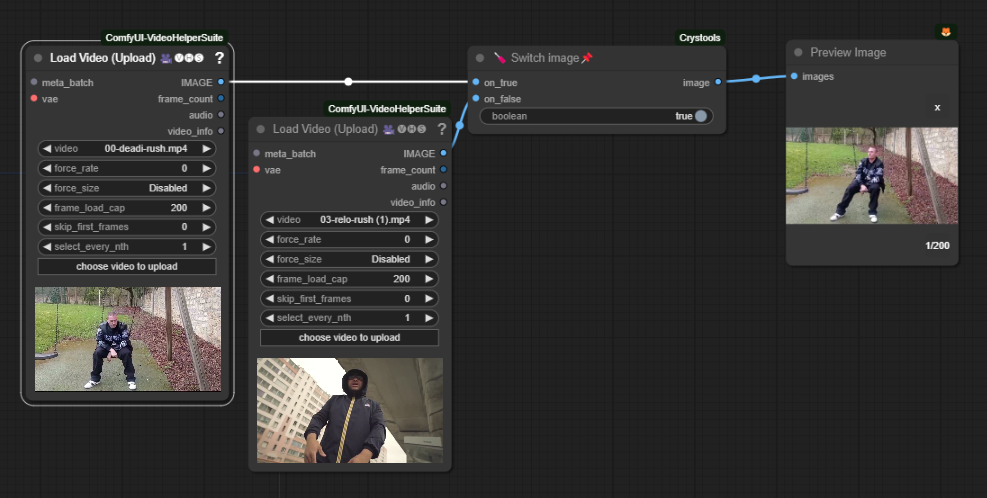987x498 pixels.
Task: Select next video after 03-relo-rush (1).mp4
Action: [429, 220]
